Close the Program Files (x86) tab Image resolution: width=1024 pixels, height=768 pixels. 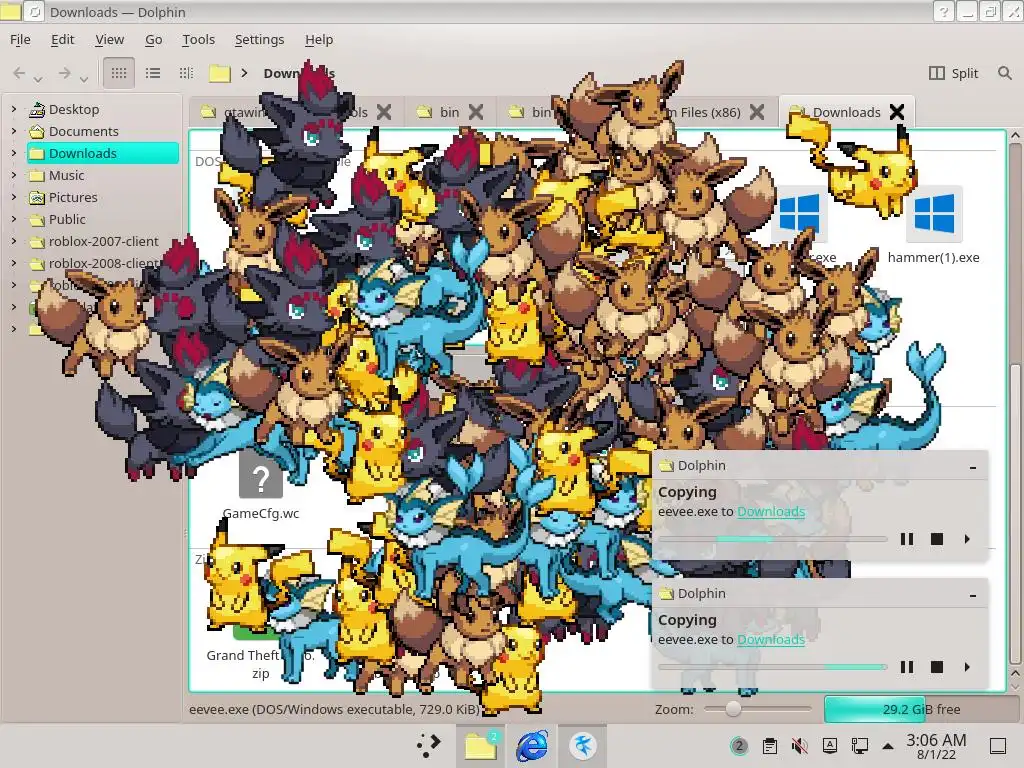click(x=757, y=112)
